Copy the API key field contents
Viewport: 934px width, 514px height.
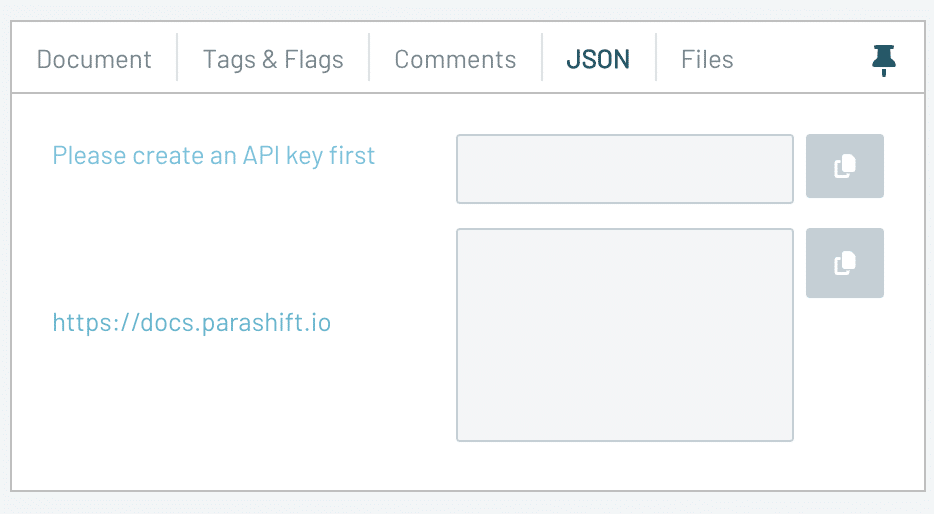[x=844, y=166]
